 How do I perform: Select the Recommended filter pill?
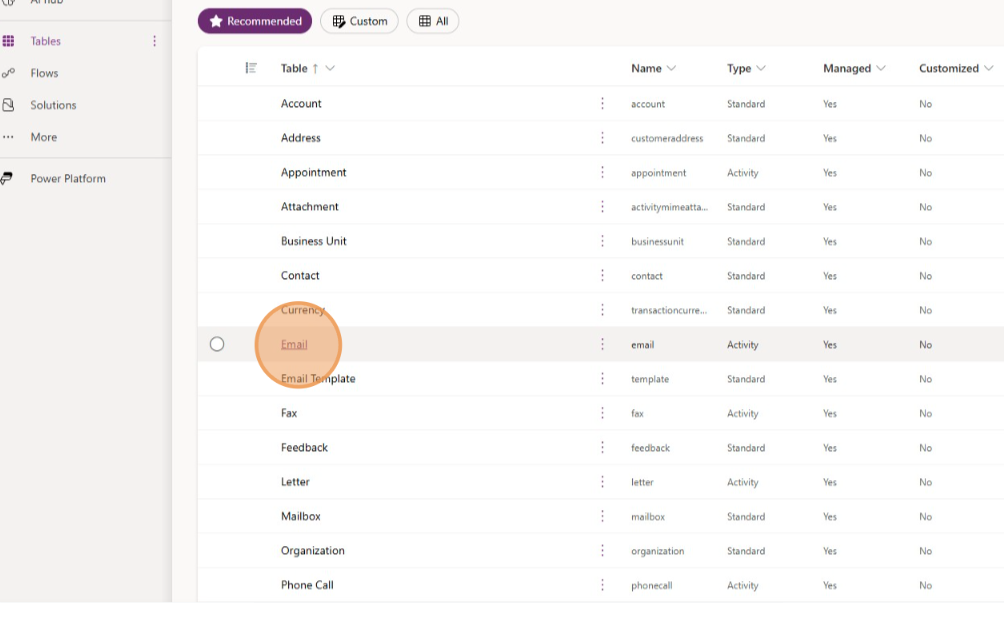255,21
